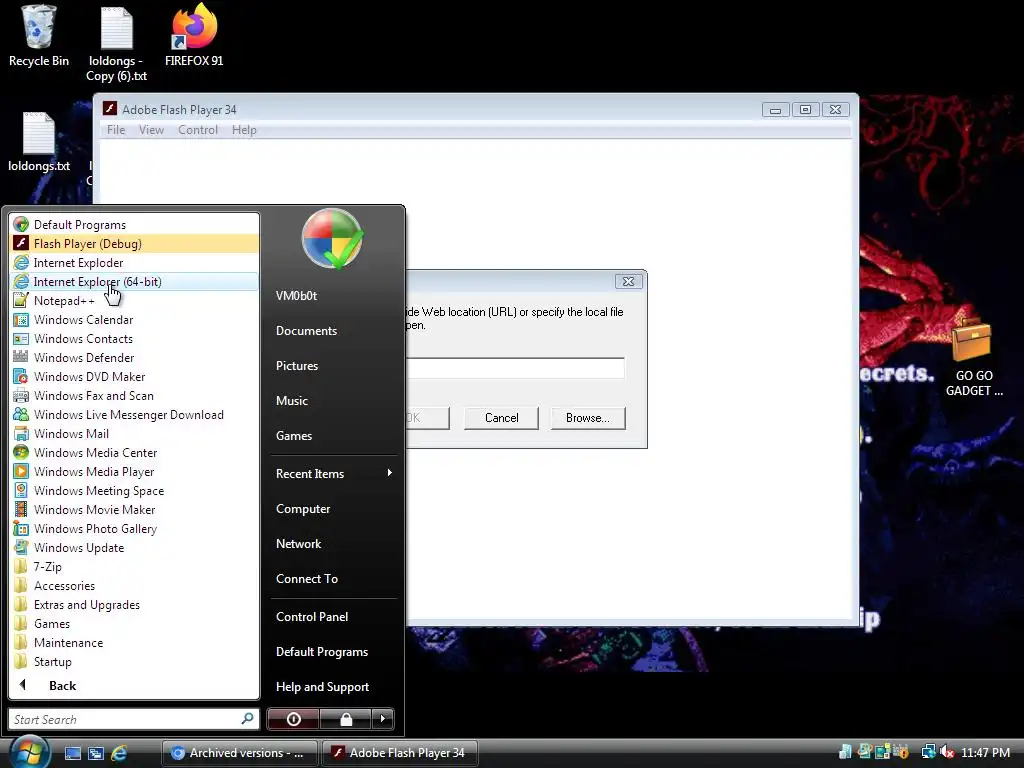Expand Extras and Upgrades folder
The image size is (1024, 768).
point(135,603)
